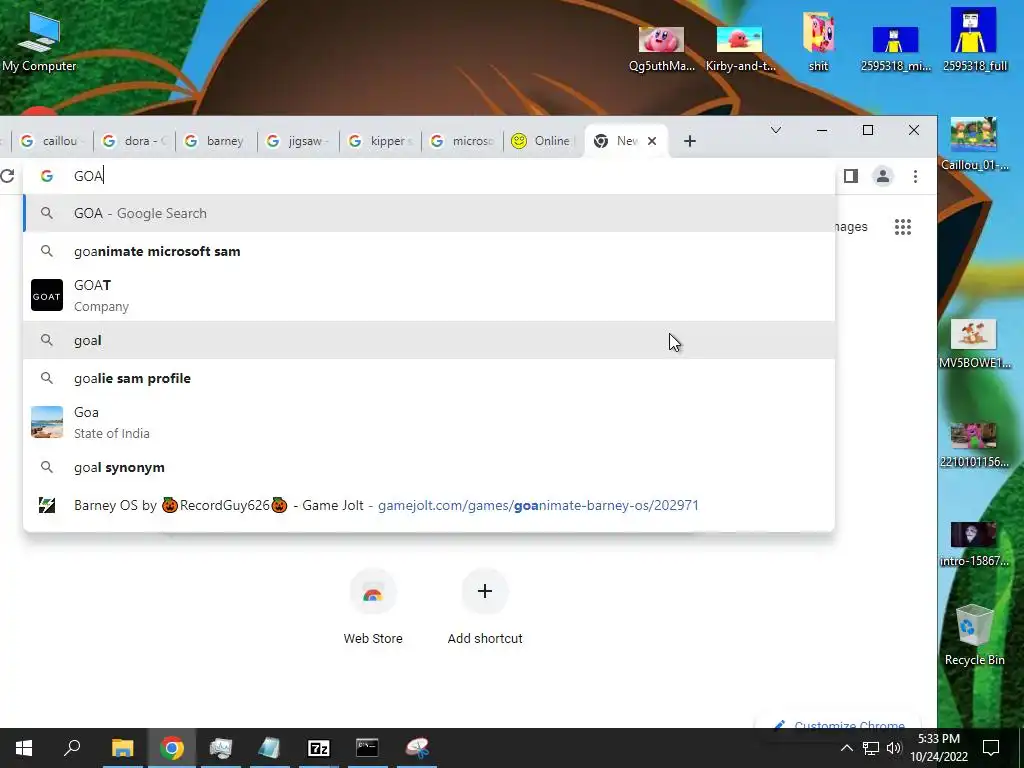
Task: Switch to the Online tab with smiley favicon
Action: point(543,141)
